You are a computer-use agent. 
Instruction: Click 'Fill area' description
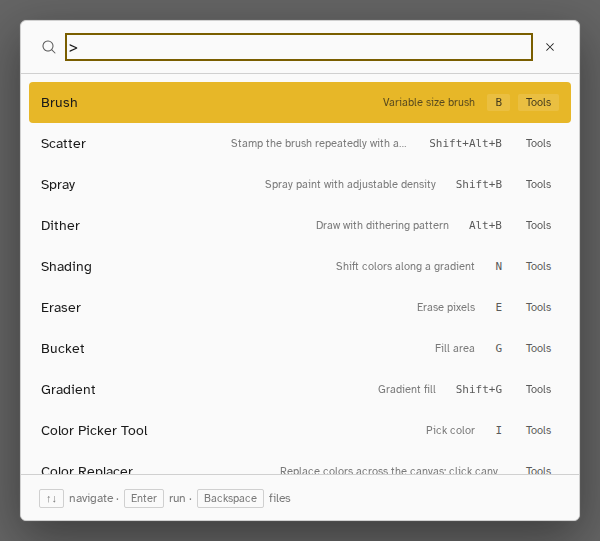coord(455,348)
